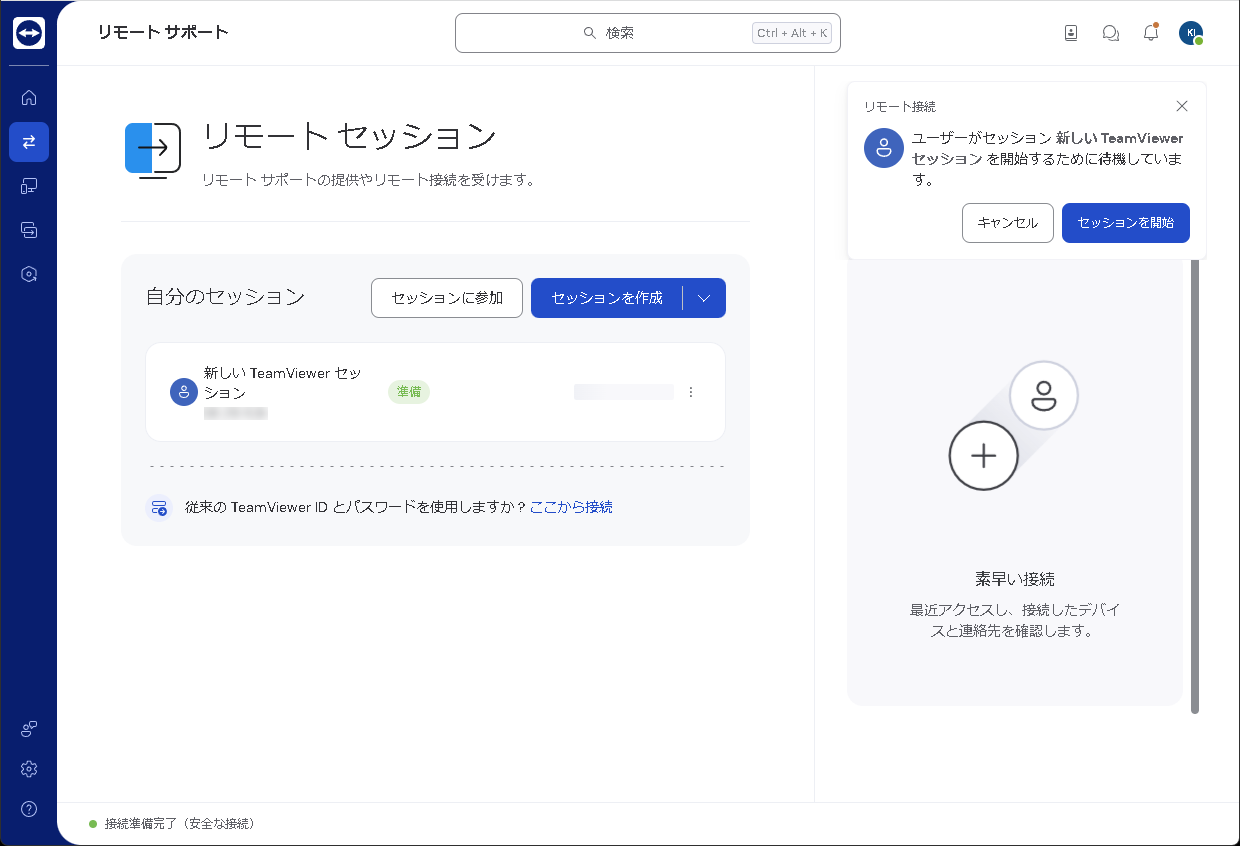Open the security sidebar icon below Devices
The image size is (1240, 846).
pos(29,274)
